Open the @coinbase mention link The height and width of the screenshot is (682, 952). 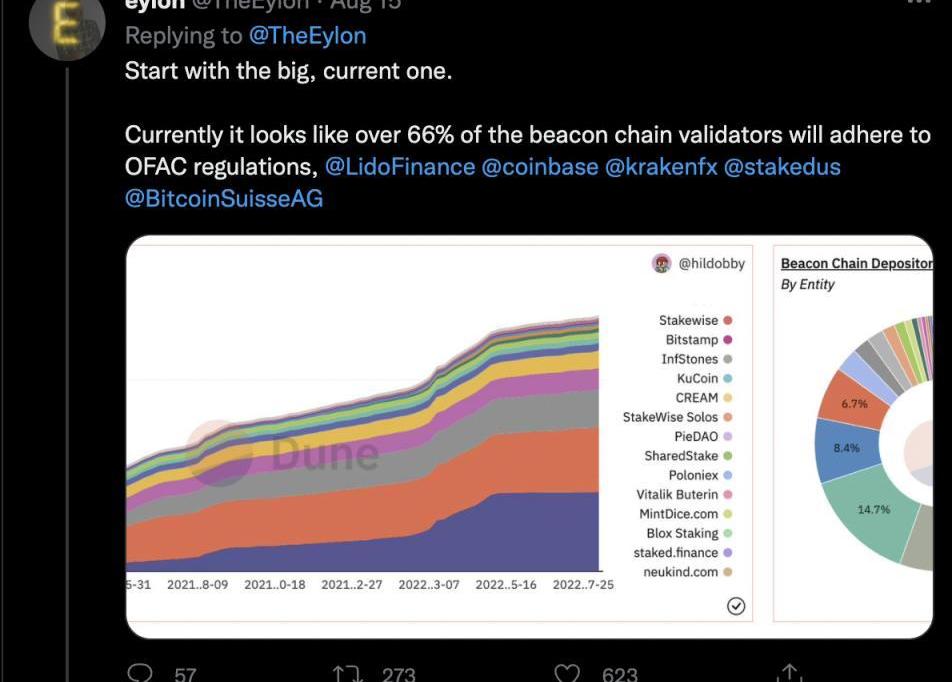pos(540,166)
